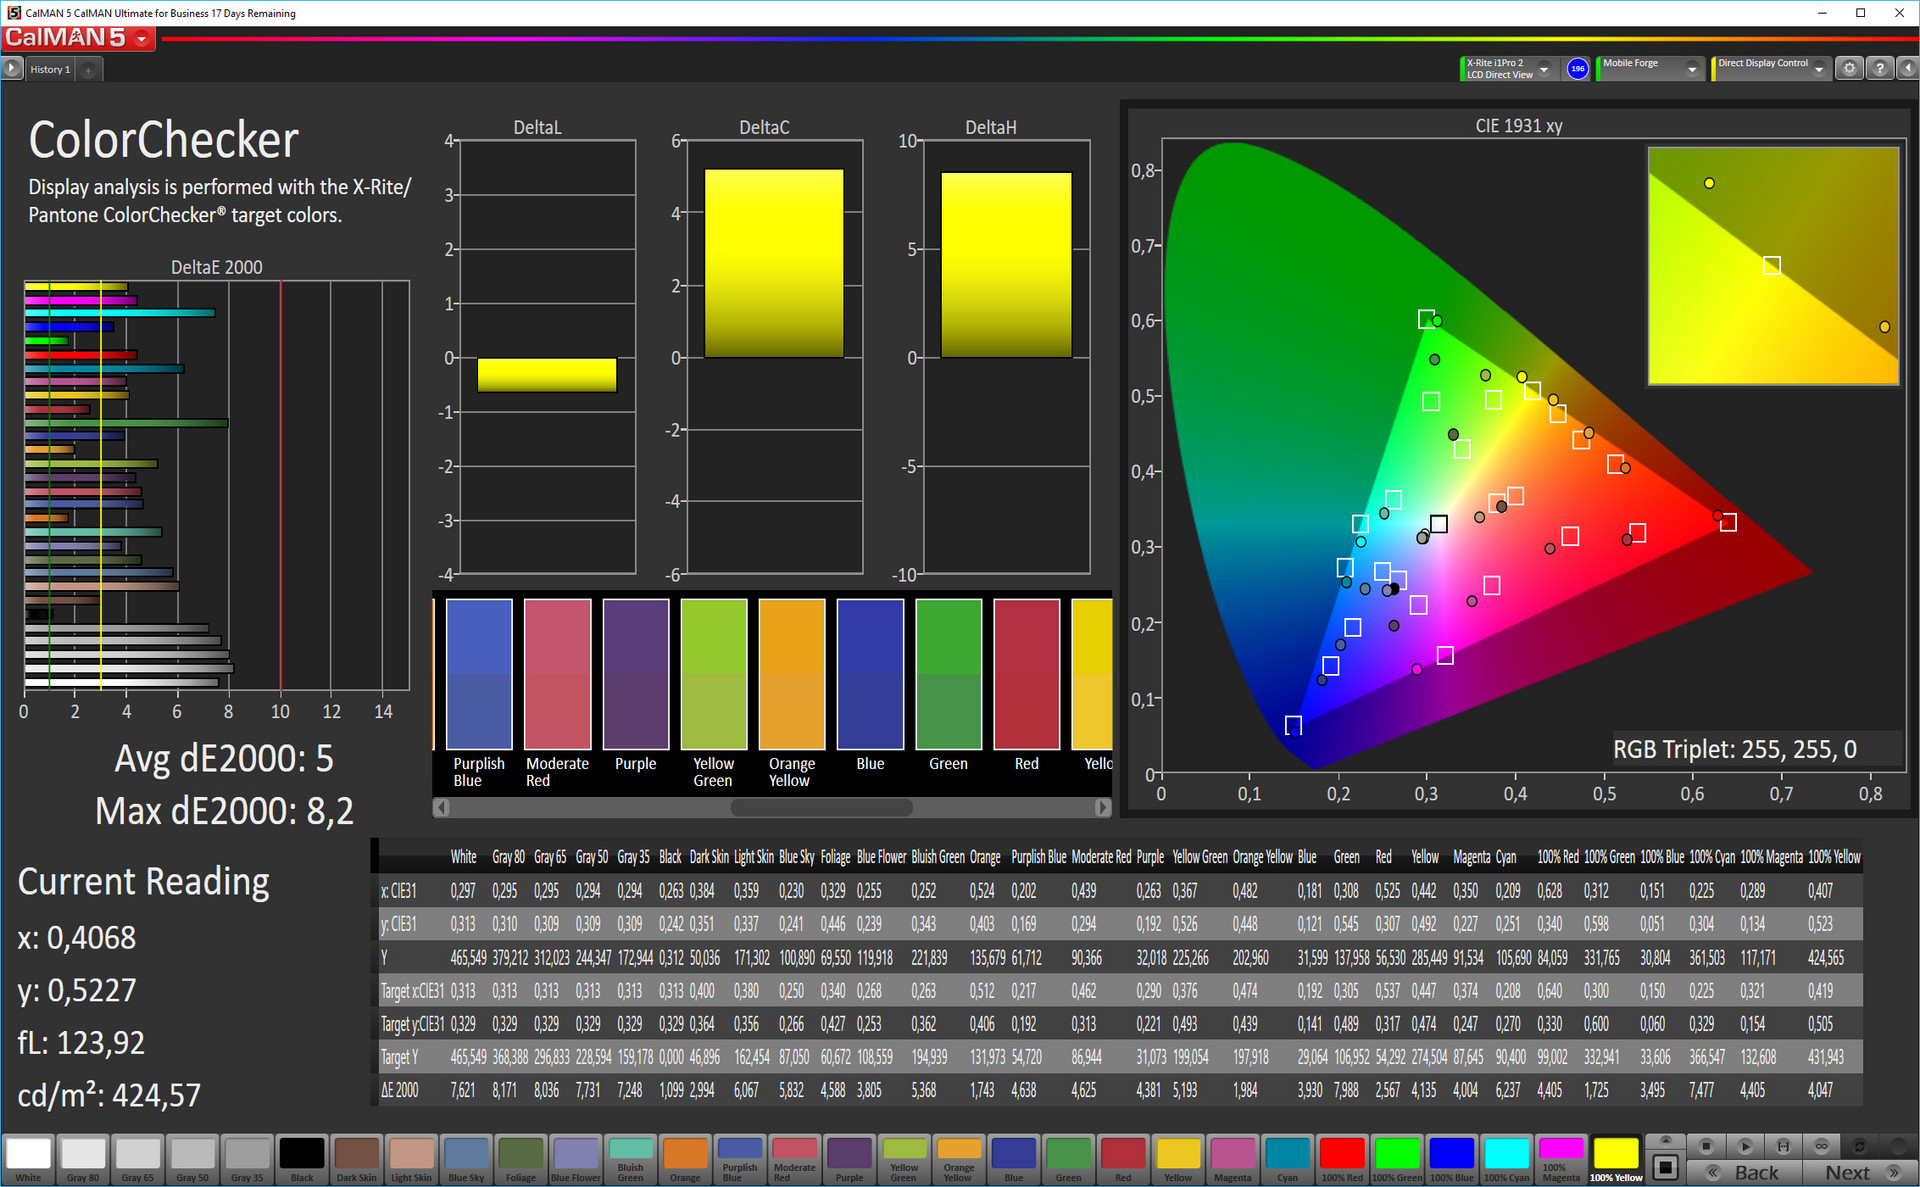This screenshot has height=1187, width=1920.
Task: Expand the X-Rite i1Pro 2 meter dropdown
Action: [1544, 69]
